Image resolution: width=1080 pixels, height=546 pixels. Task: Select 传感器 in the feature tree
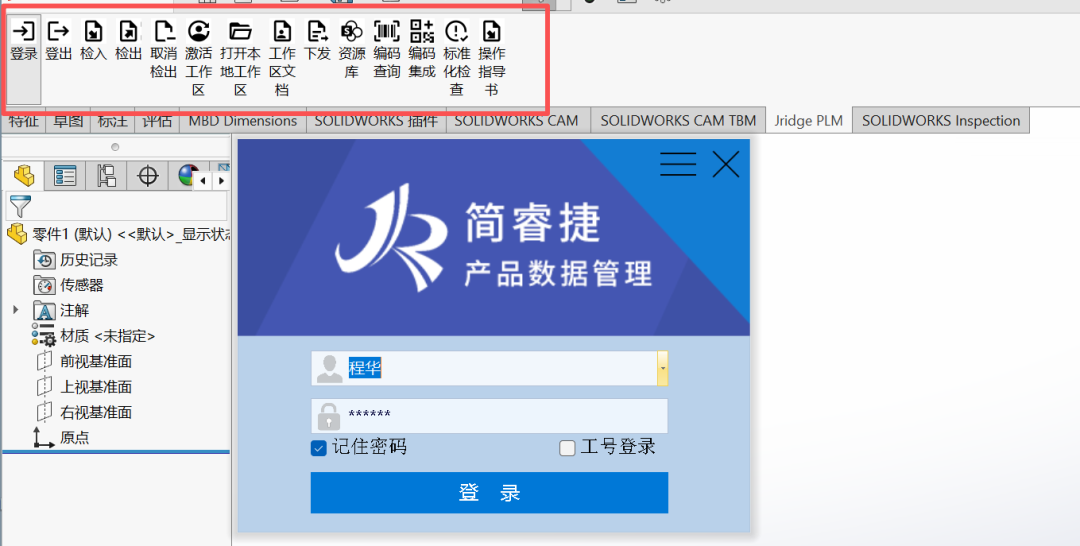point(68,285)
